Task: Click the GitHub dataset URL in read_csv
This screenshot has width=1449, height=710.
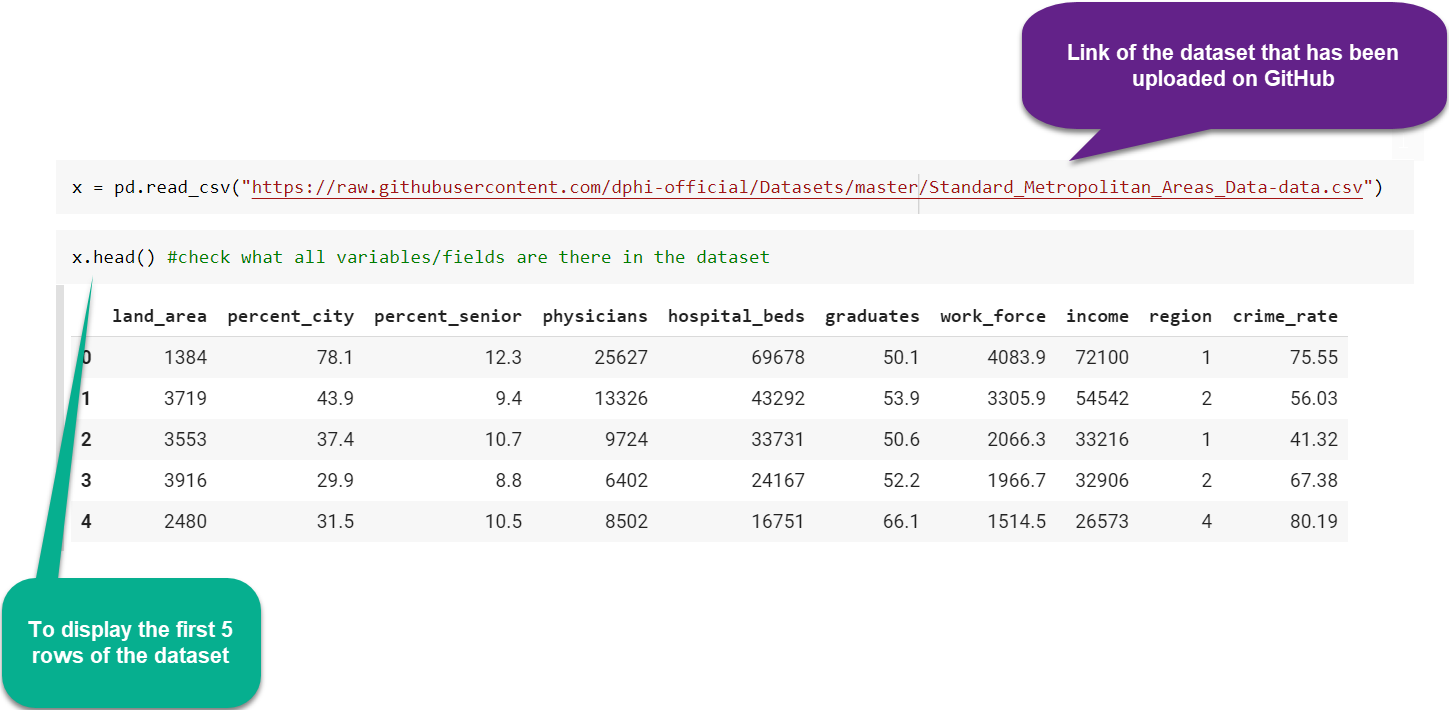Action: (x=807, y=187)
